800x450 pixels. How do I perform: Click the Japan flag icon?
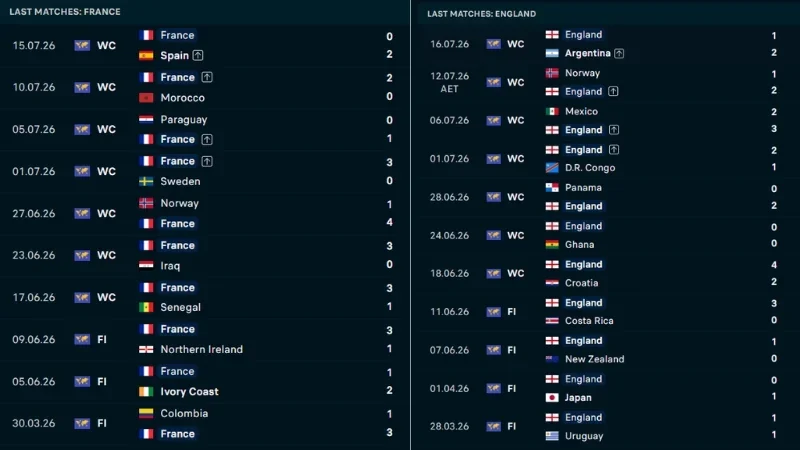552,397
